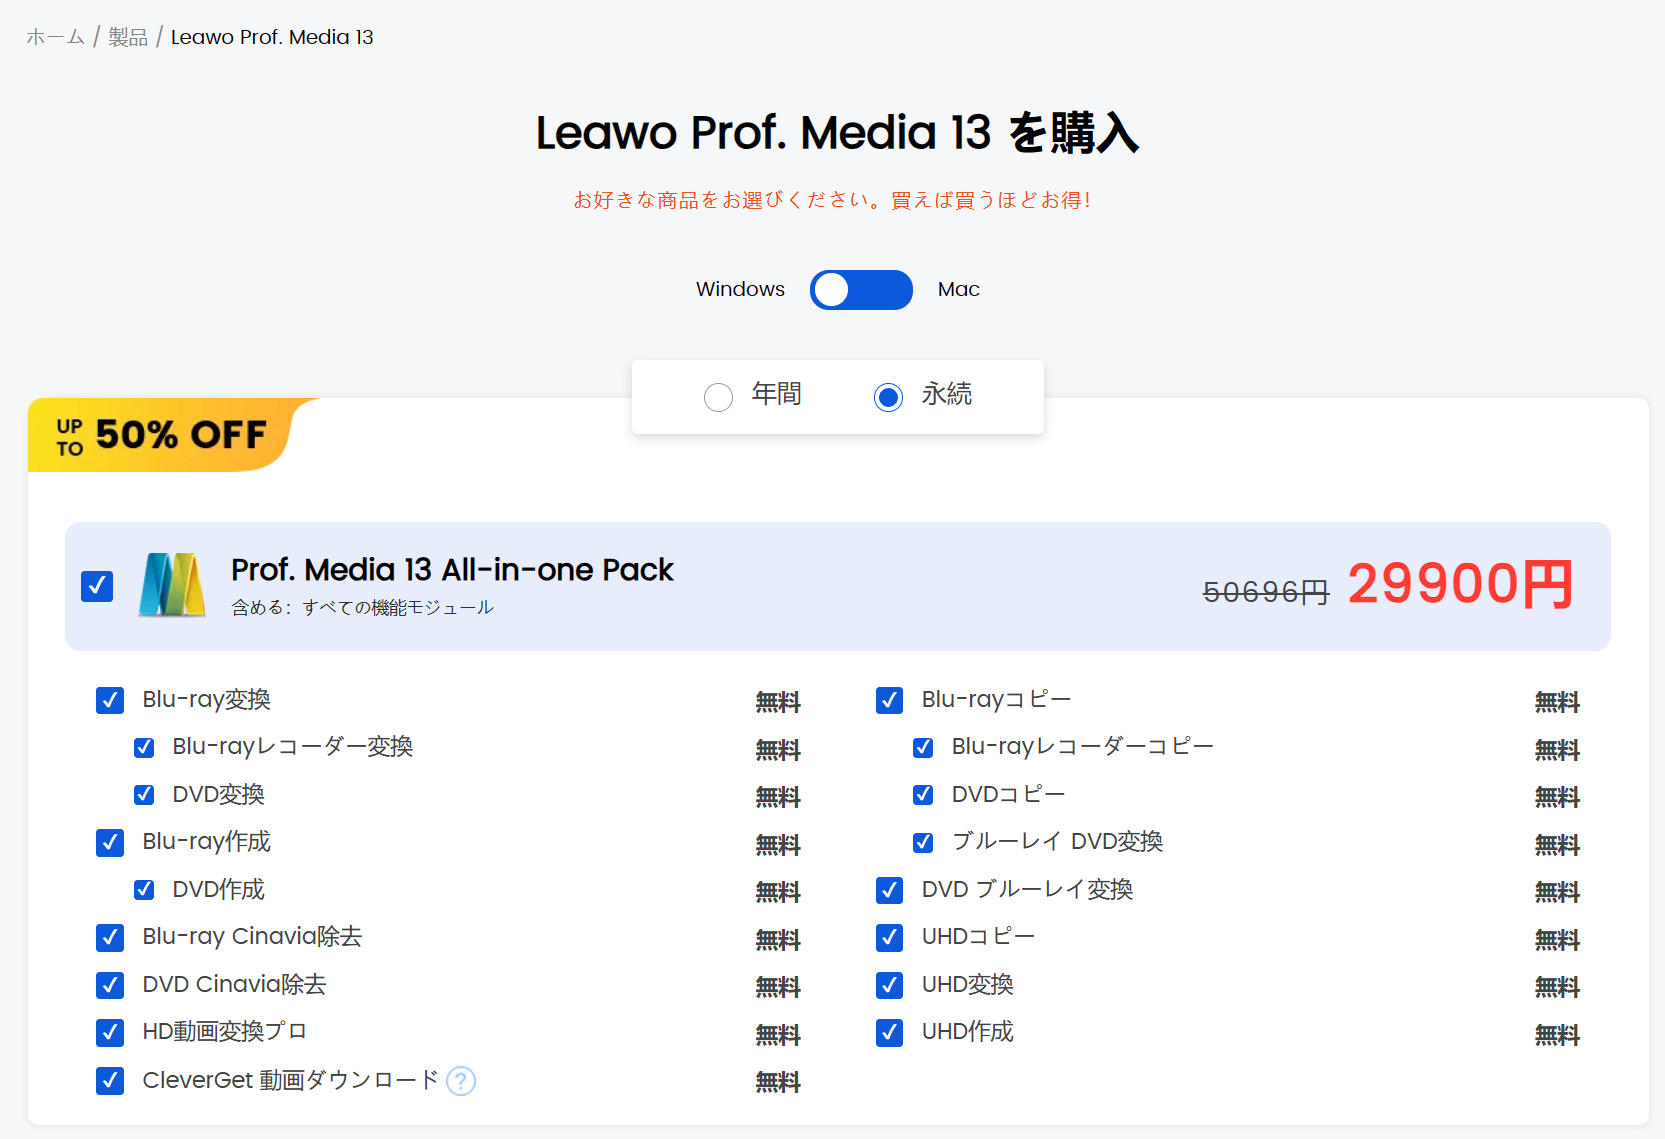Image resolution: width=1665 pixels, height=1139 pixels.
Task: Click the red お好きな商品をお選びください subtitle
Action: point(832,200)
